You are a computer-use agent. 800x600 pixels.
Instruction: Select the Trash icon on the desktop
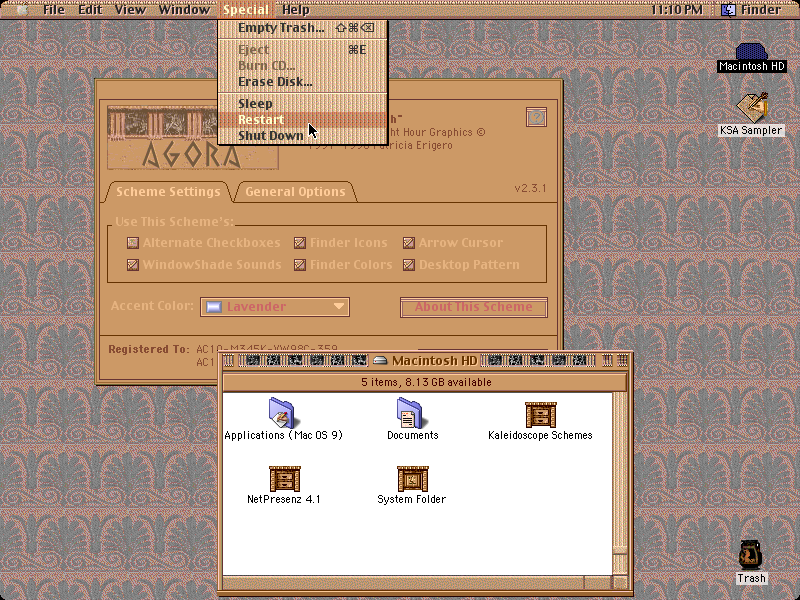coord(751,555)
